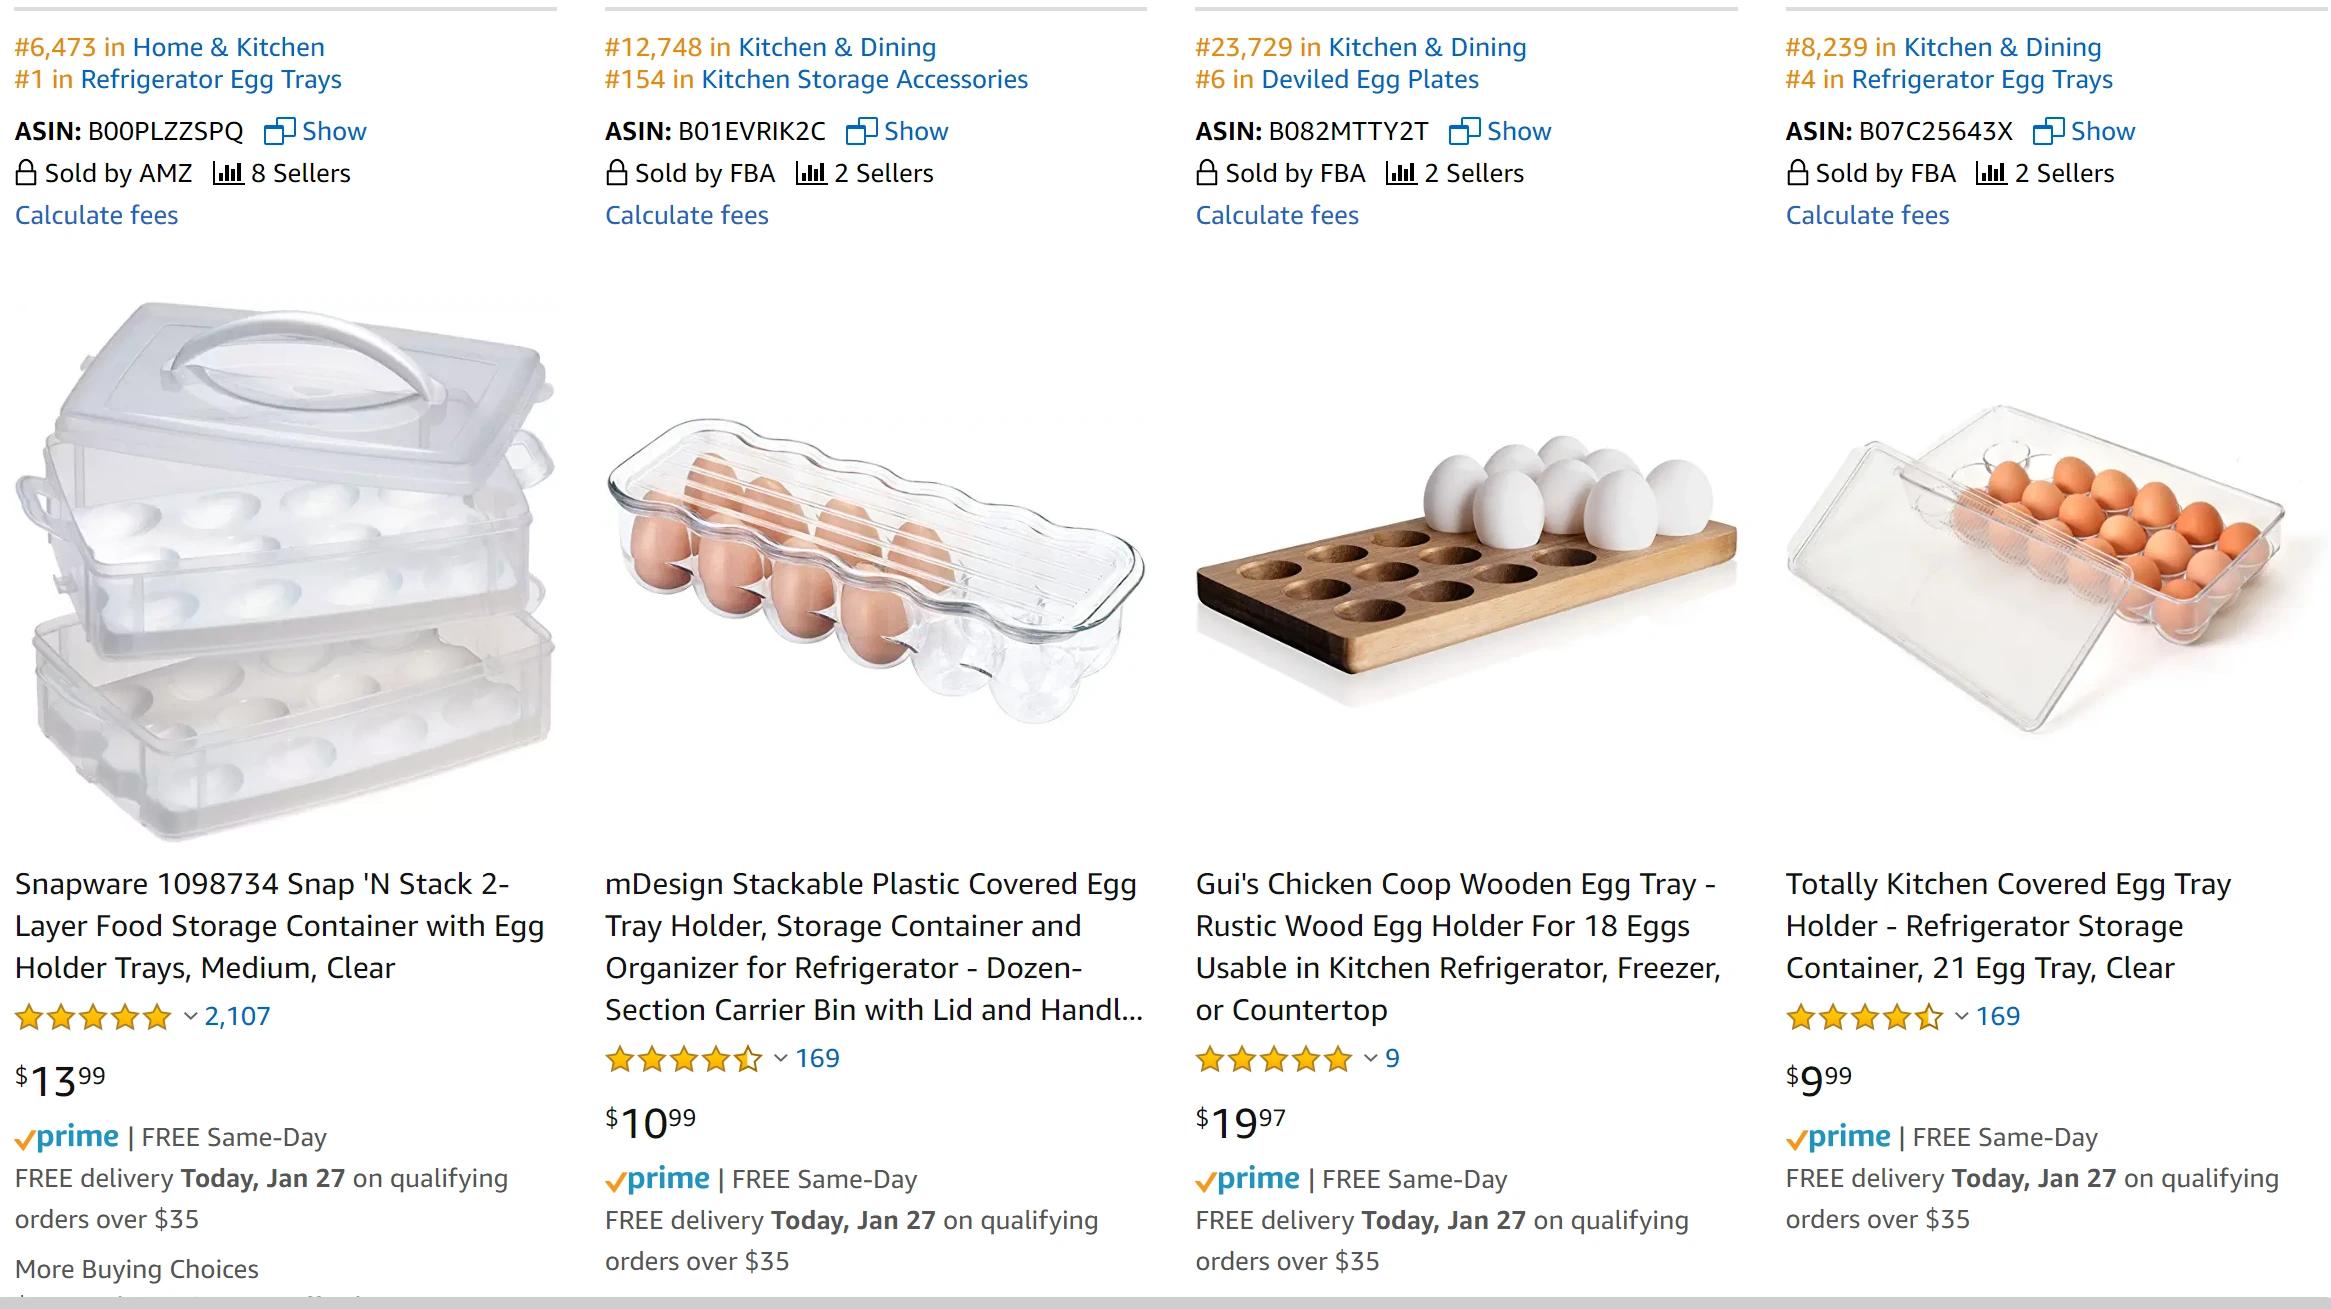The width and height of the screenshot is (2331, 1309).
Task: Click the Show icon beside ASIN B01EVRIK2C
Action: click(861, 131)
